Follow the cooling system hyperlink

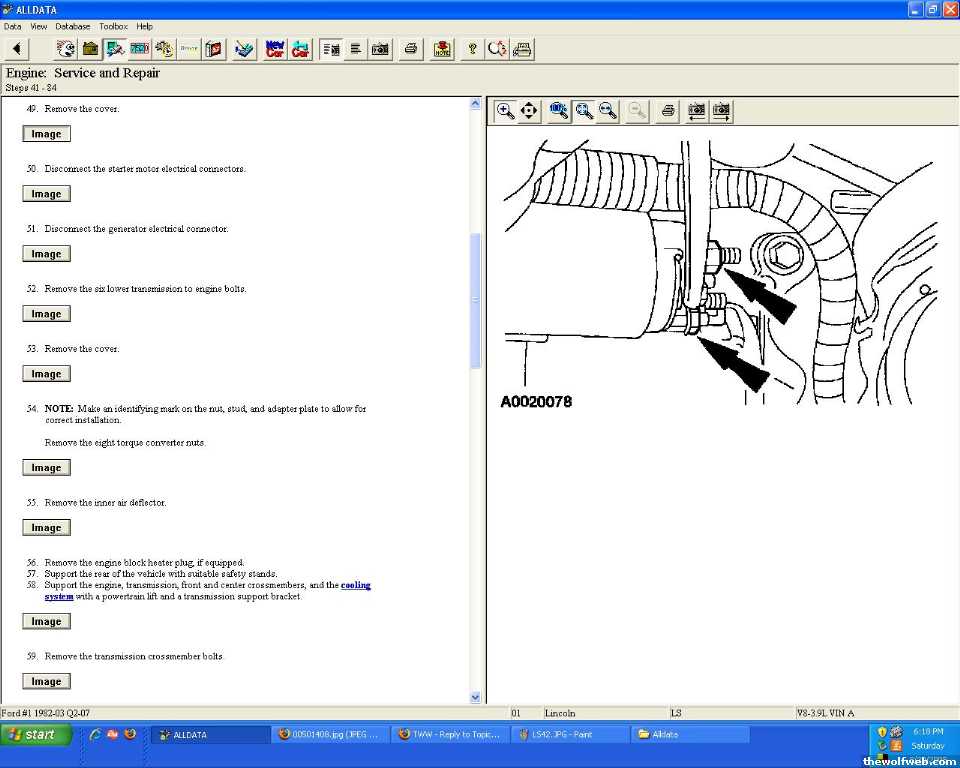[355, 585]
